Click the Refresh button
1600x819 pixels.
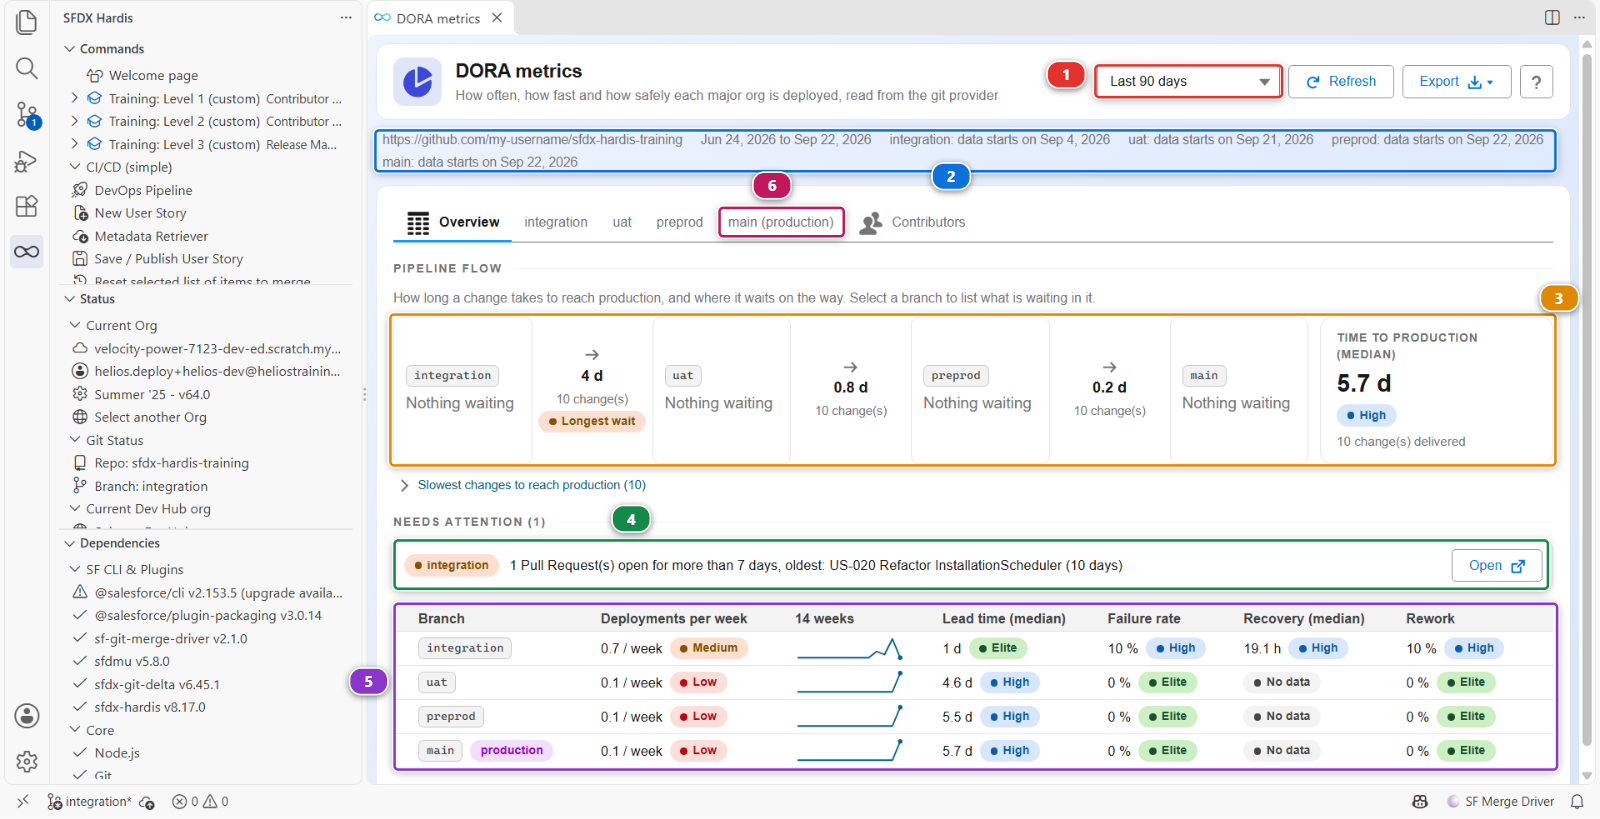(1341, 82)
